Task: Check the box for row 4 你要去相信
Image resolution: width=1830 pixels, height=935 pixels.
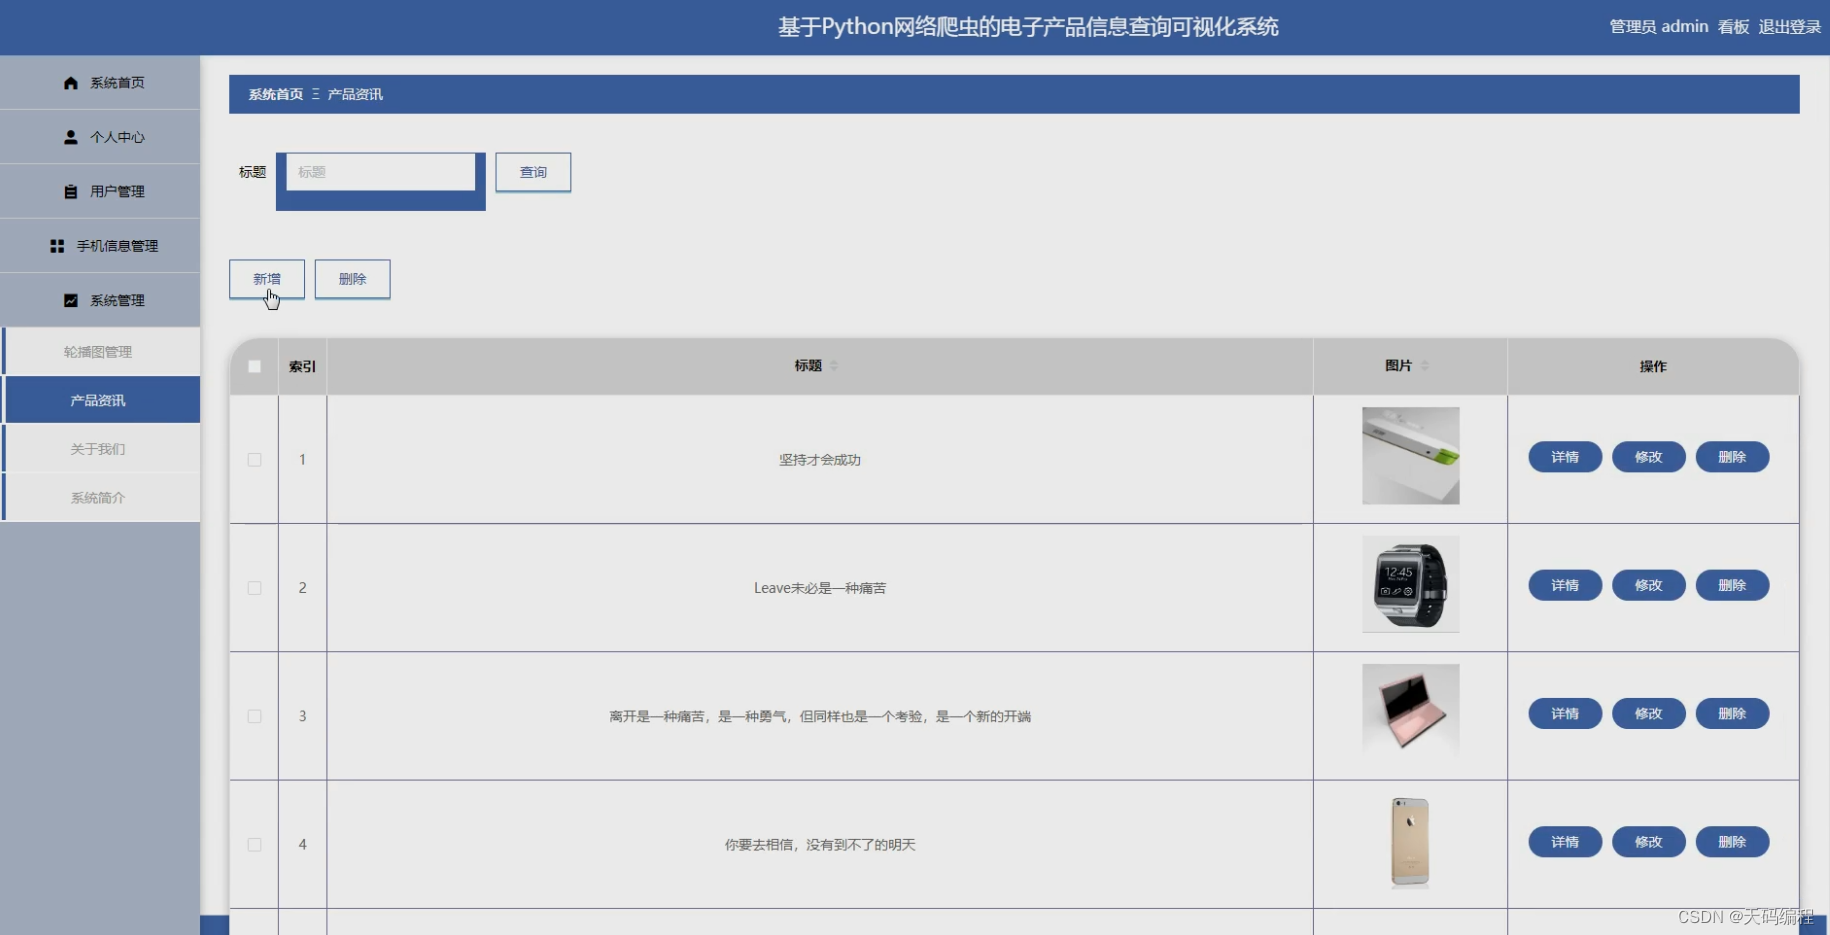Action: tap(254, 845)
